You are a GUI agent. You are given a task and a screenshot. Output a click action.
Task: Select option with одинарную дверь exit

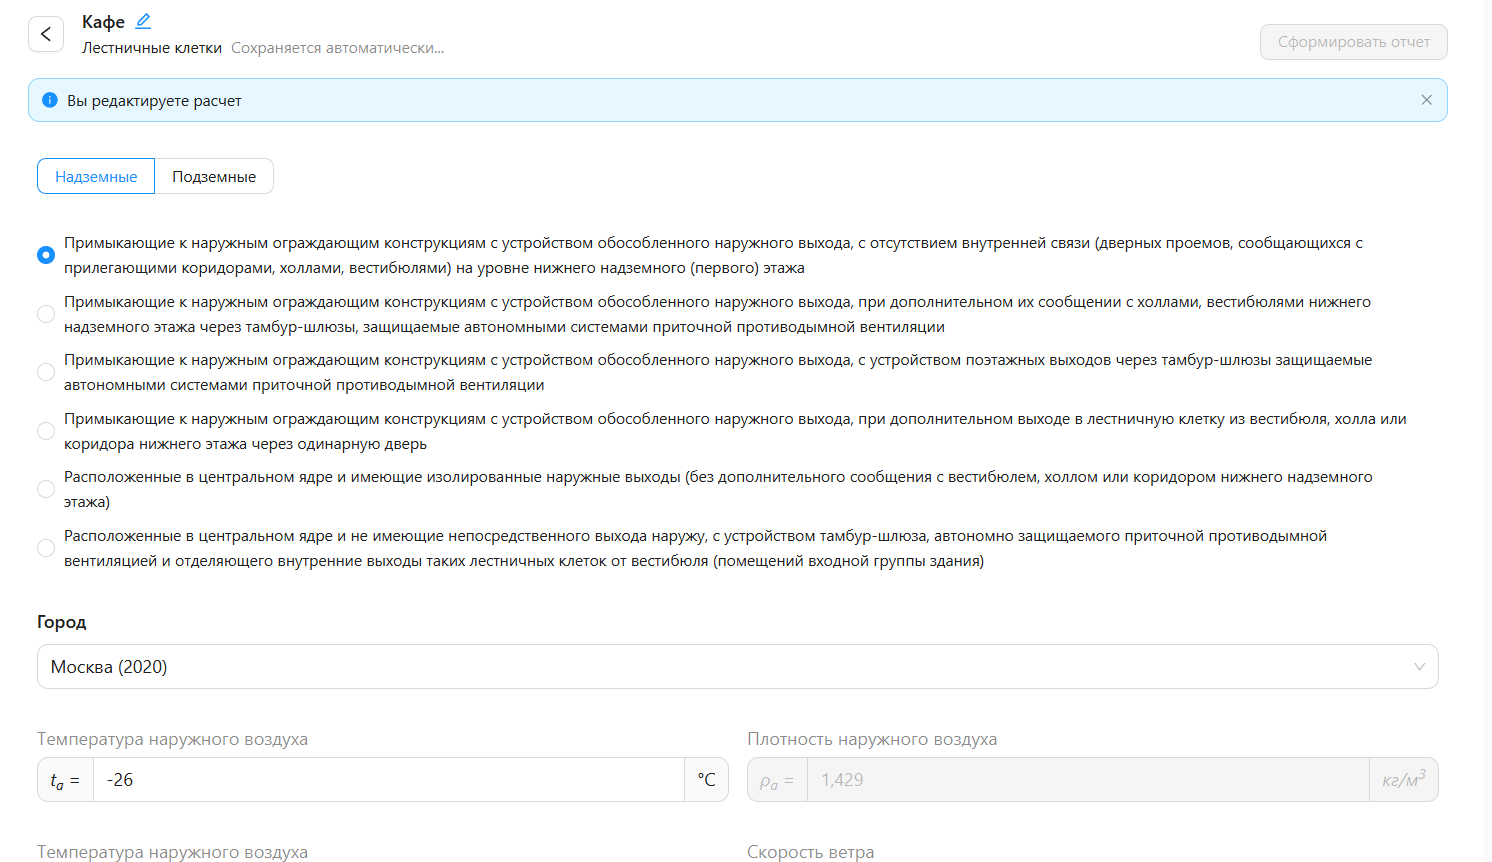[46, 431]
